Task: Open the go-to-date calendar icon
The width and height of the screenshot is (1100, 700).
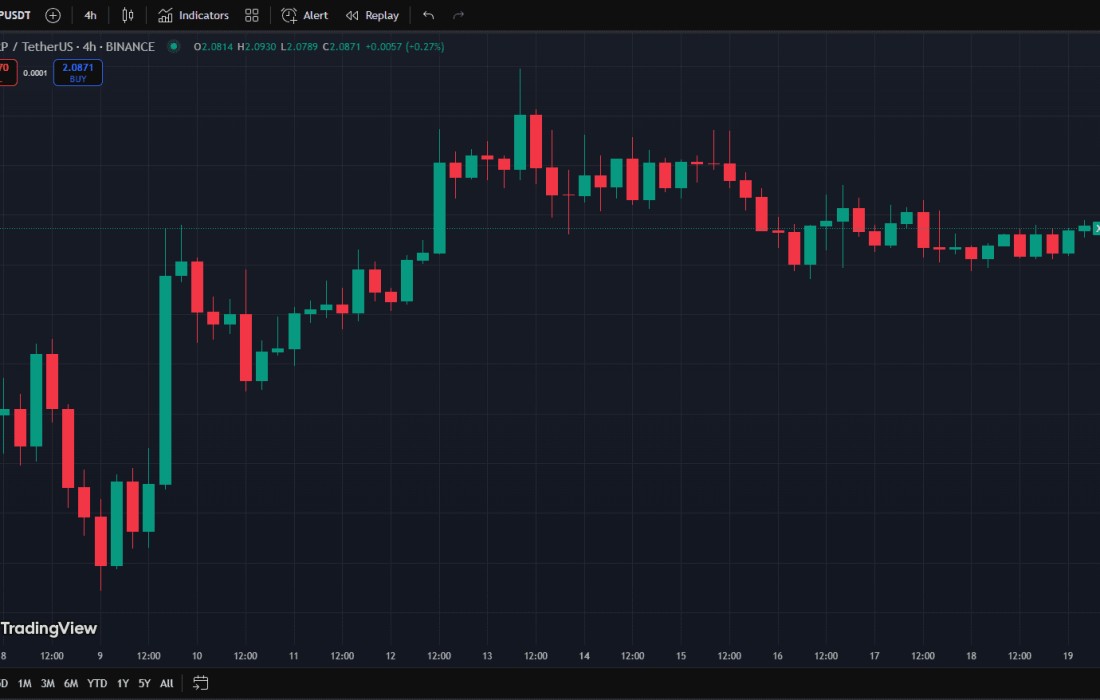Action: 201,683
